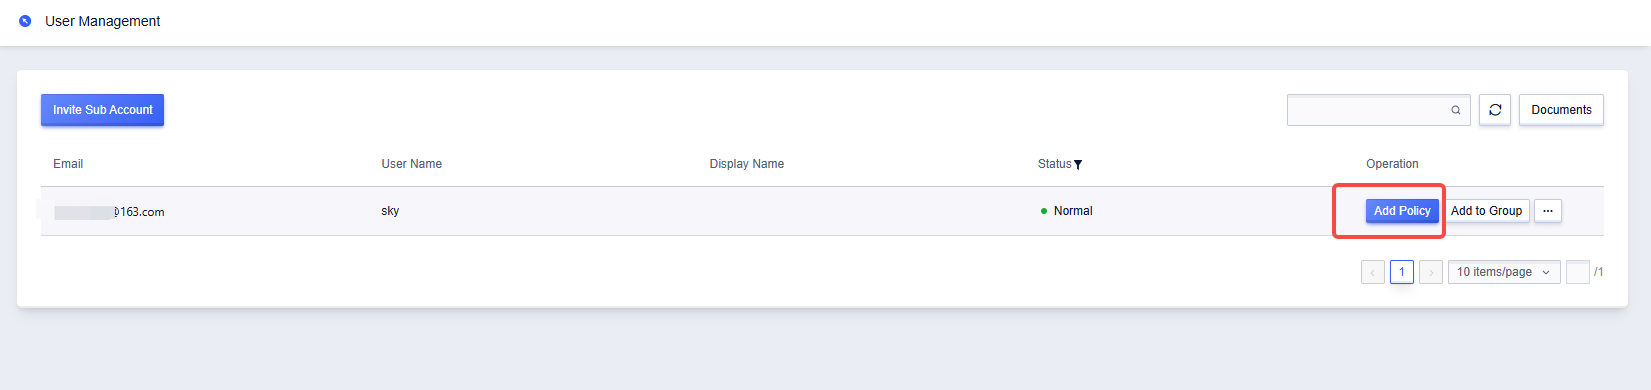Go to next page arrow
This screenshot has height=390, width=1651.
[x=1431, y=272]
